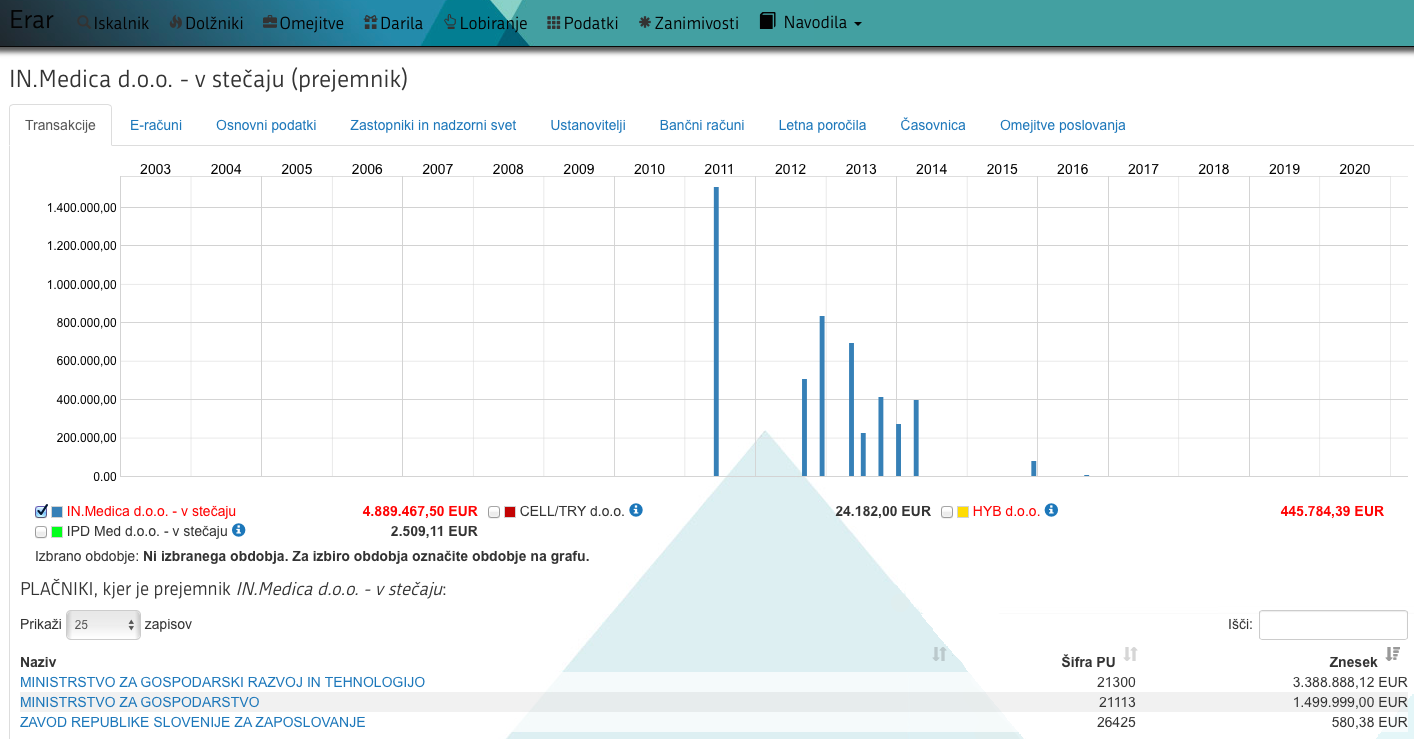1414x739 pixels.
Task: Switch to the Časovnica tab
Action: [933, 125]
